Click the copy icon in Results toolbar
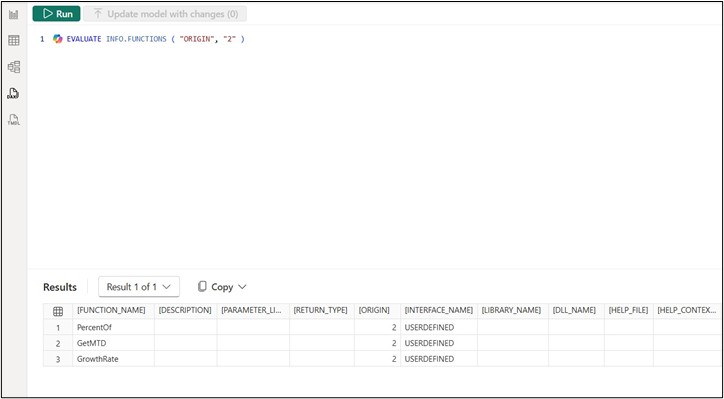724x399 pixels. 202,287
